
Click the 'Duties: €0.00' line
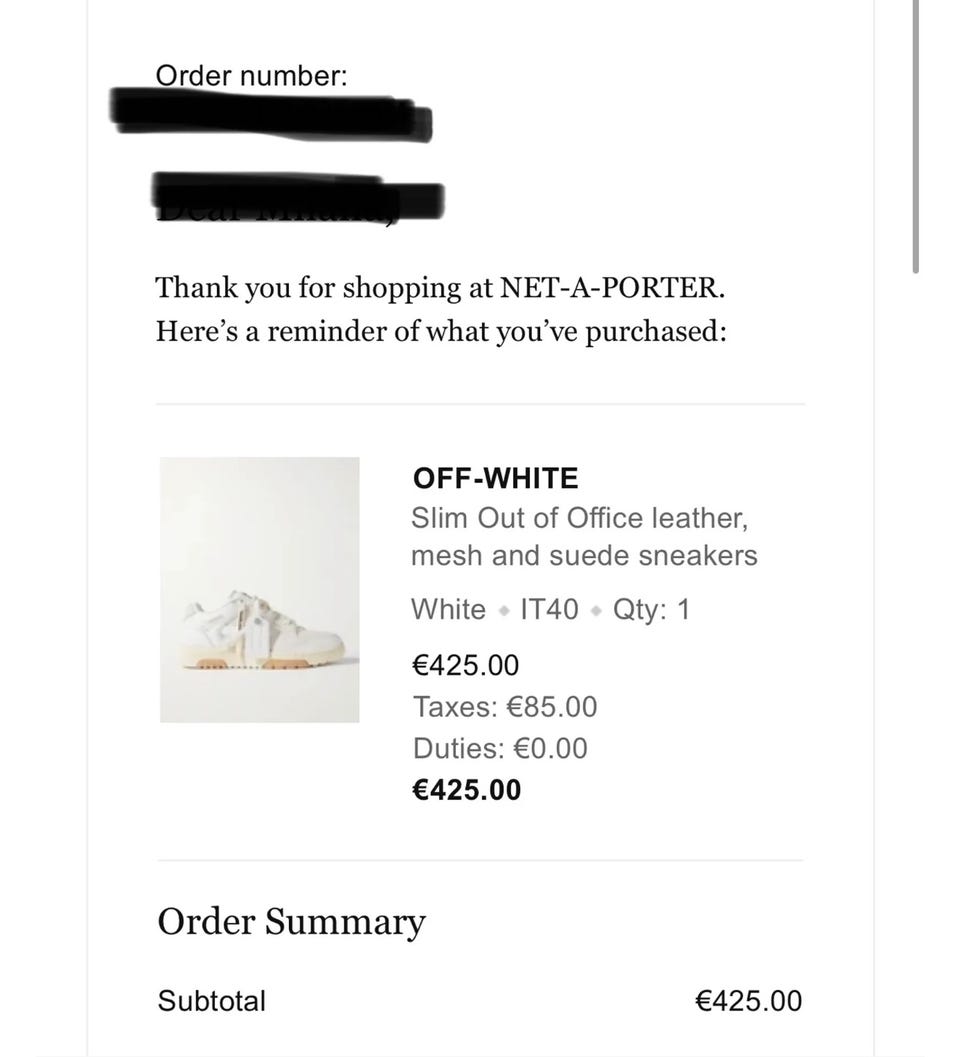coord(500,748)
